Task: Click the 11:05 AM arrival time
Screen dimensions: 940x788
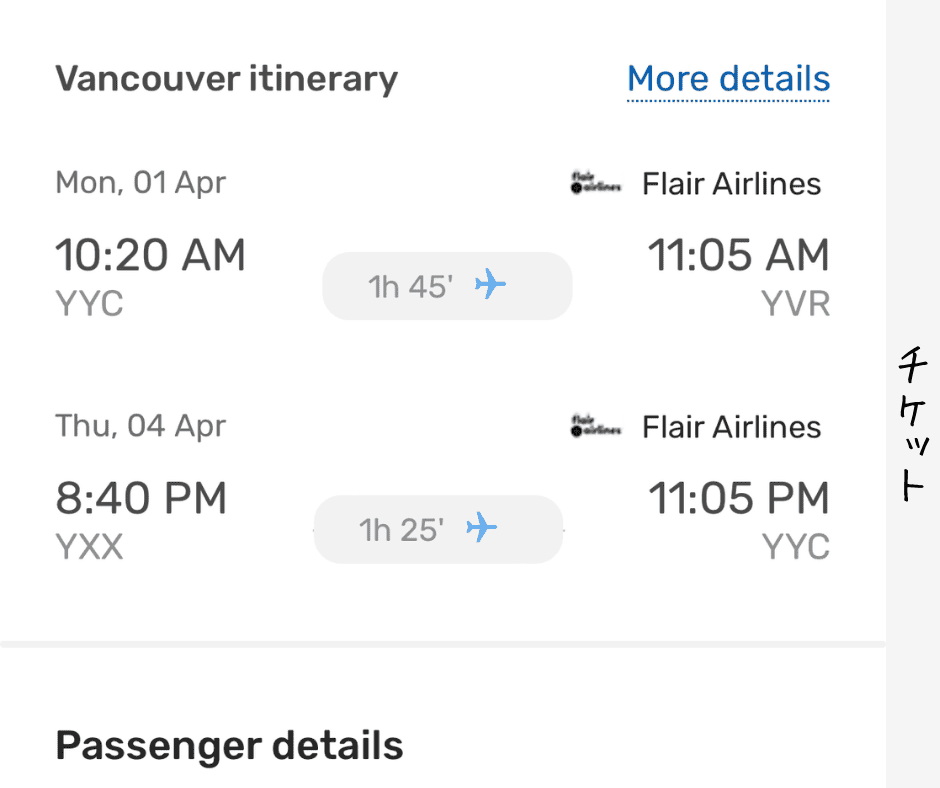Action: pos(738,256)
